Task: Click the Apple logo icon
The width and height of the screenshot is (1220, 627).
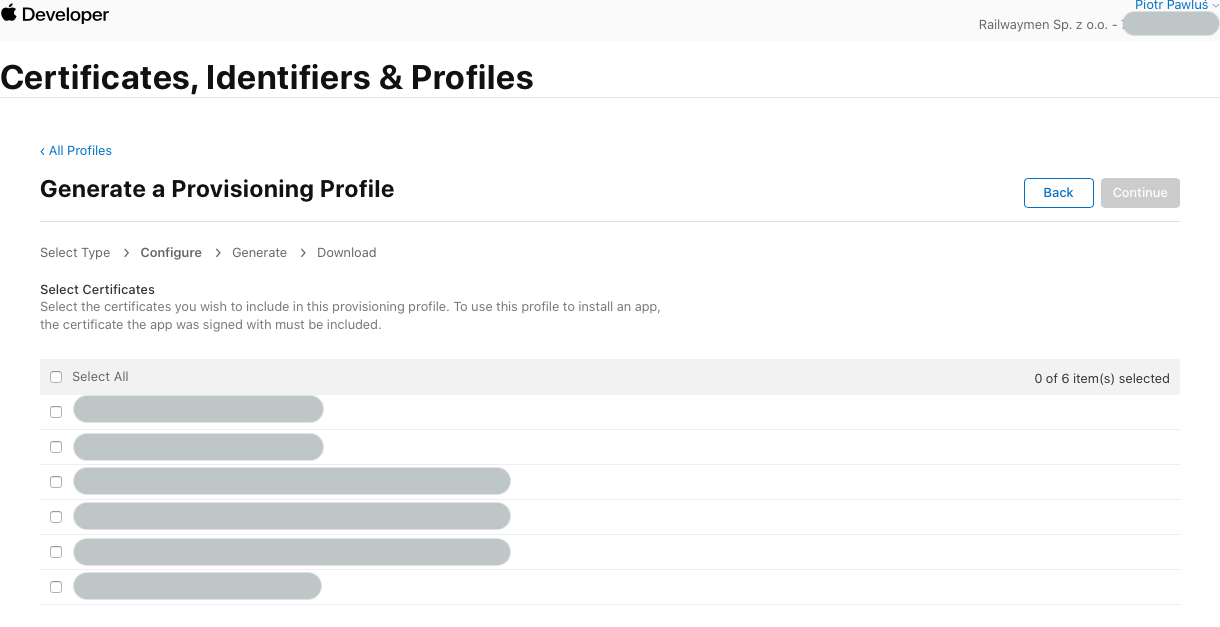Action: click(x=9, y=13)
